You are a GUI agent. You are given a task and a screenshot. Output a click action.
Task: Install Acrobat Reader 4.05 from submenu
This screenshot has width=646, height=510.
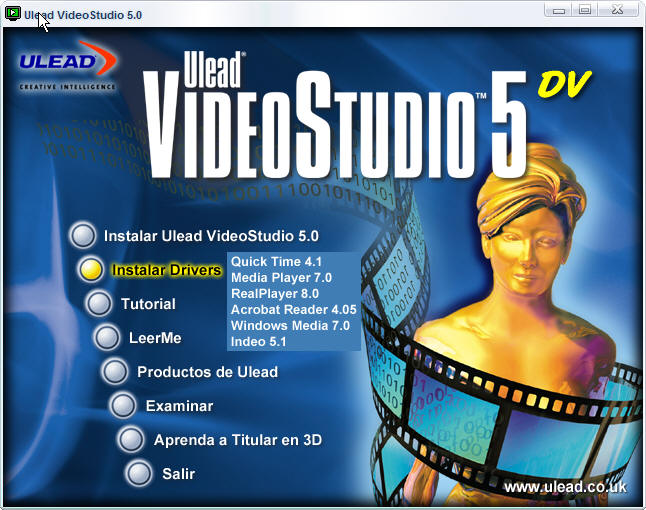[293, 310]
